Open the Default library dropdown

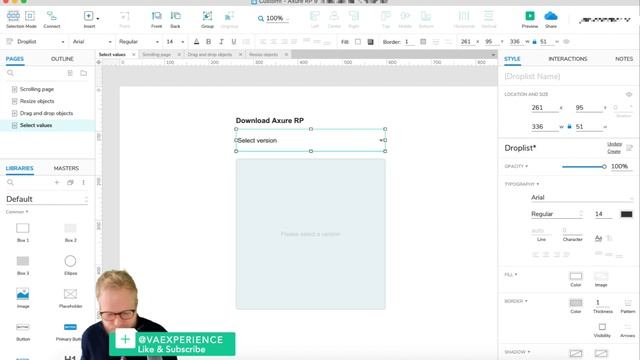click(47, 199)
